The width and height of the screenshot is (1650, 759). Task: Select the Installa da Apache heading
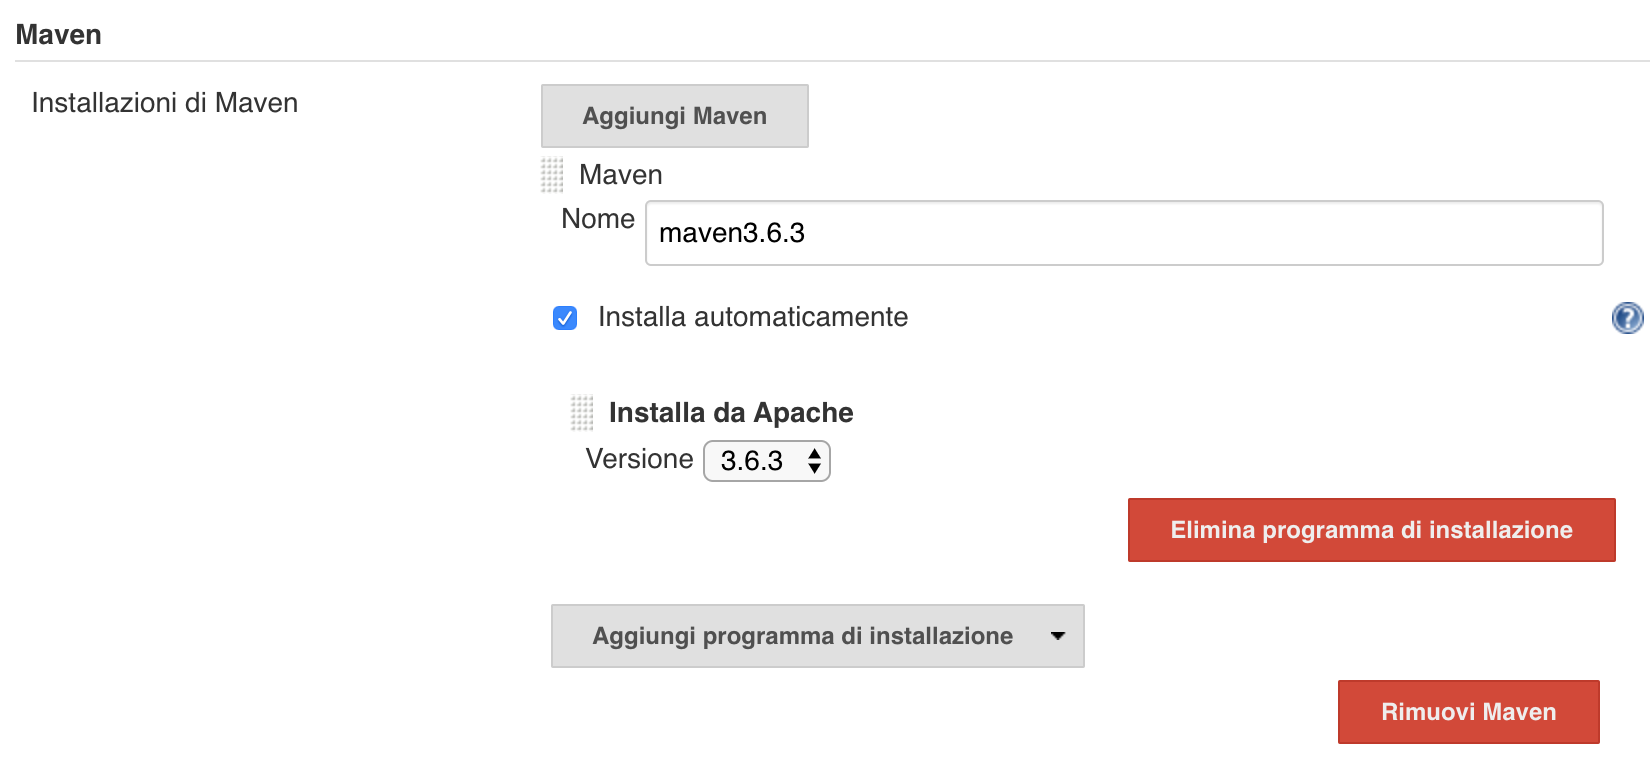pos(731,412)
